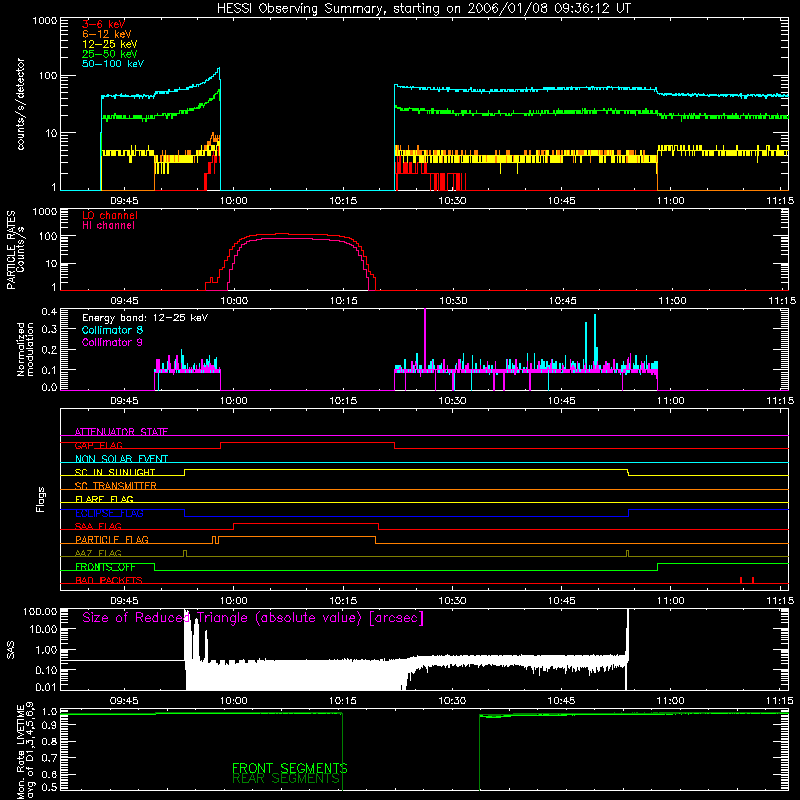The image size is (800, 800).
Task: Click the SC_IN_SUNLIGHT flag label
Action: (x=115, y=472)
